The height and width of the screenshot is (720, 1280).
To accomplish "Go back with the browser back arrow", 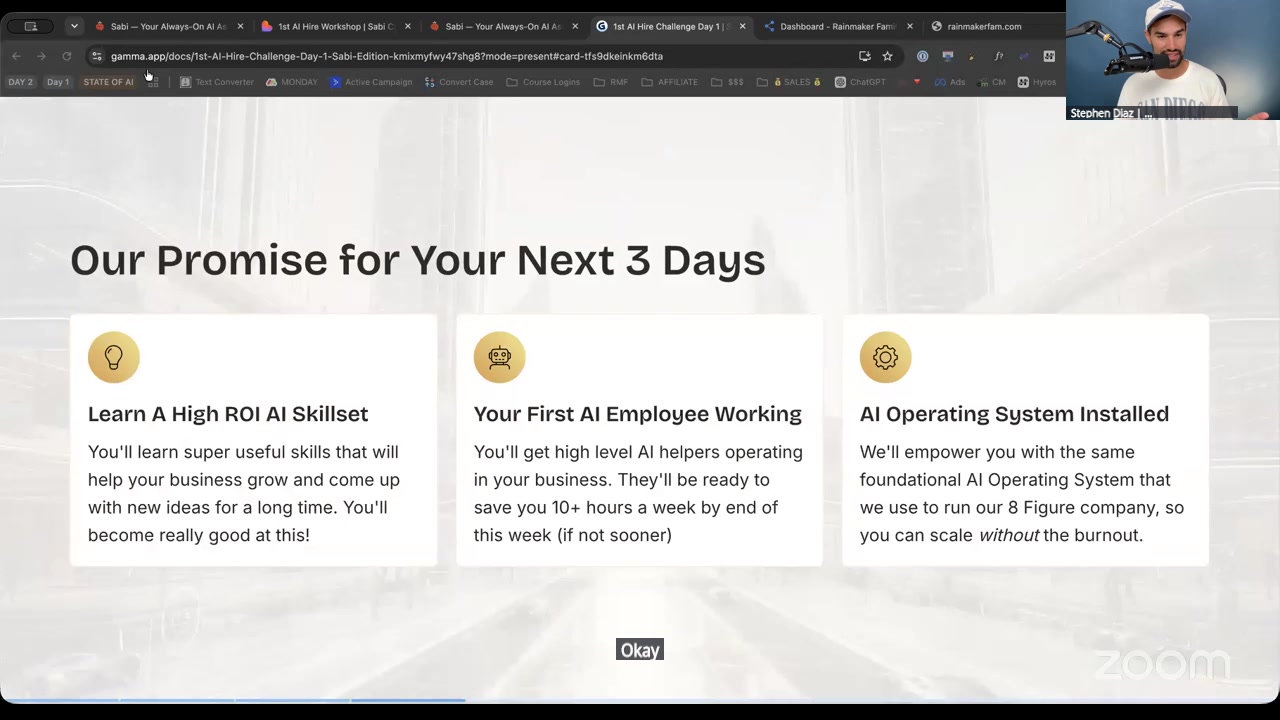I will [x=16, y=56].
